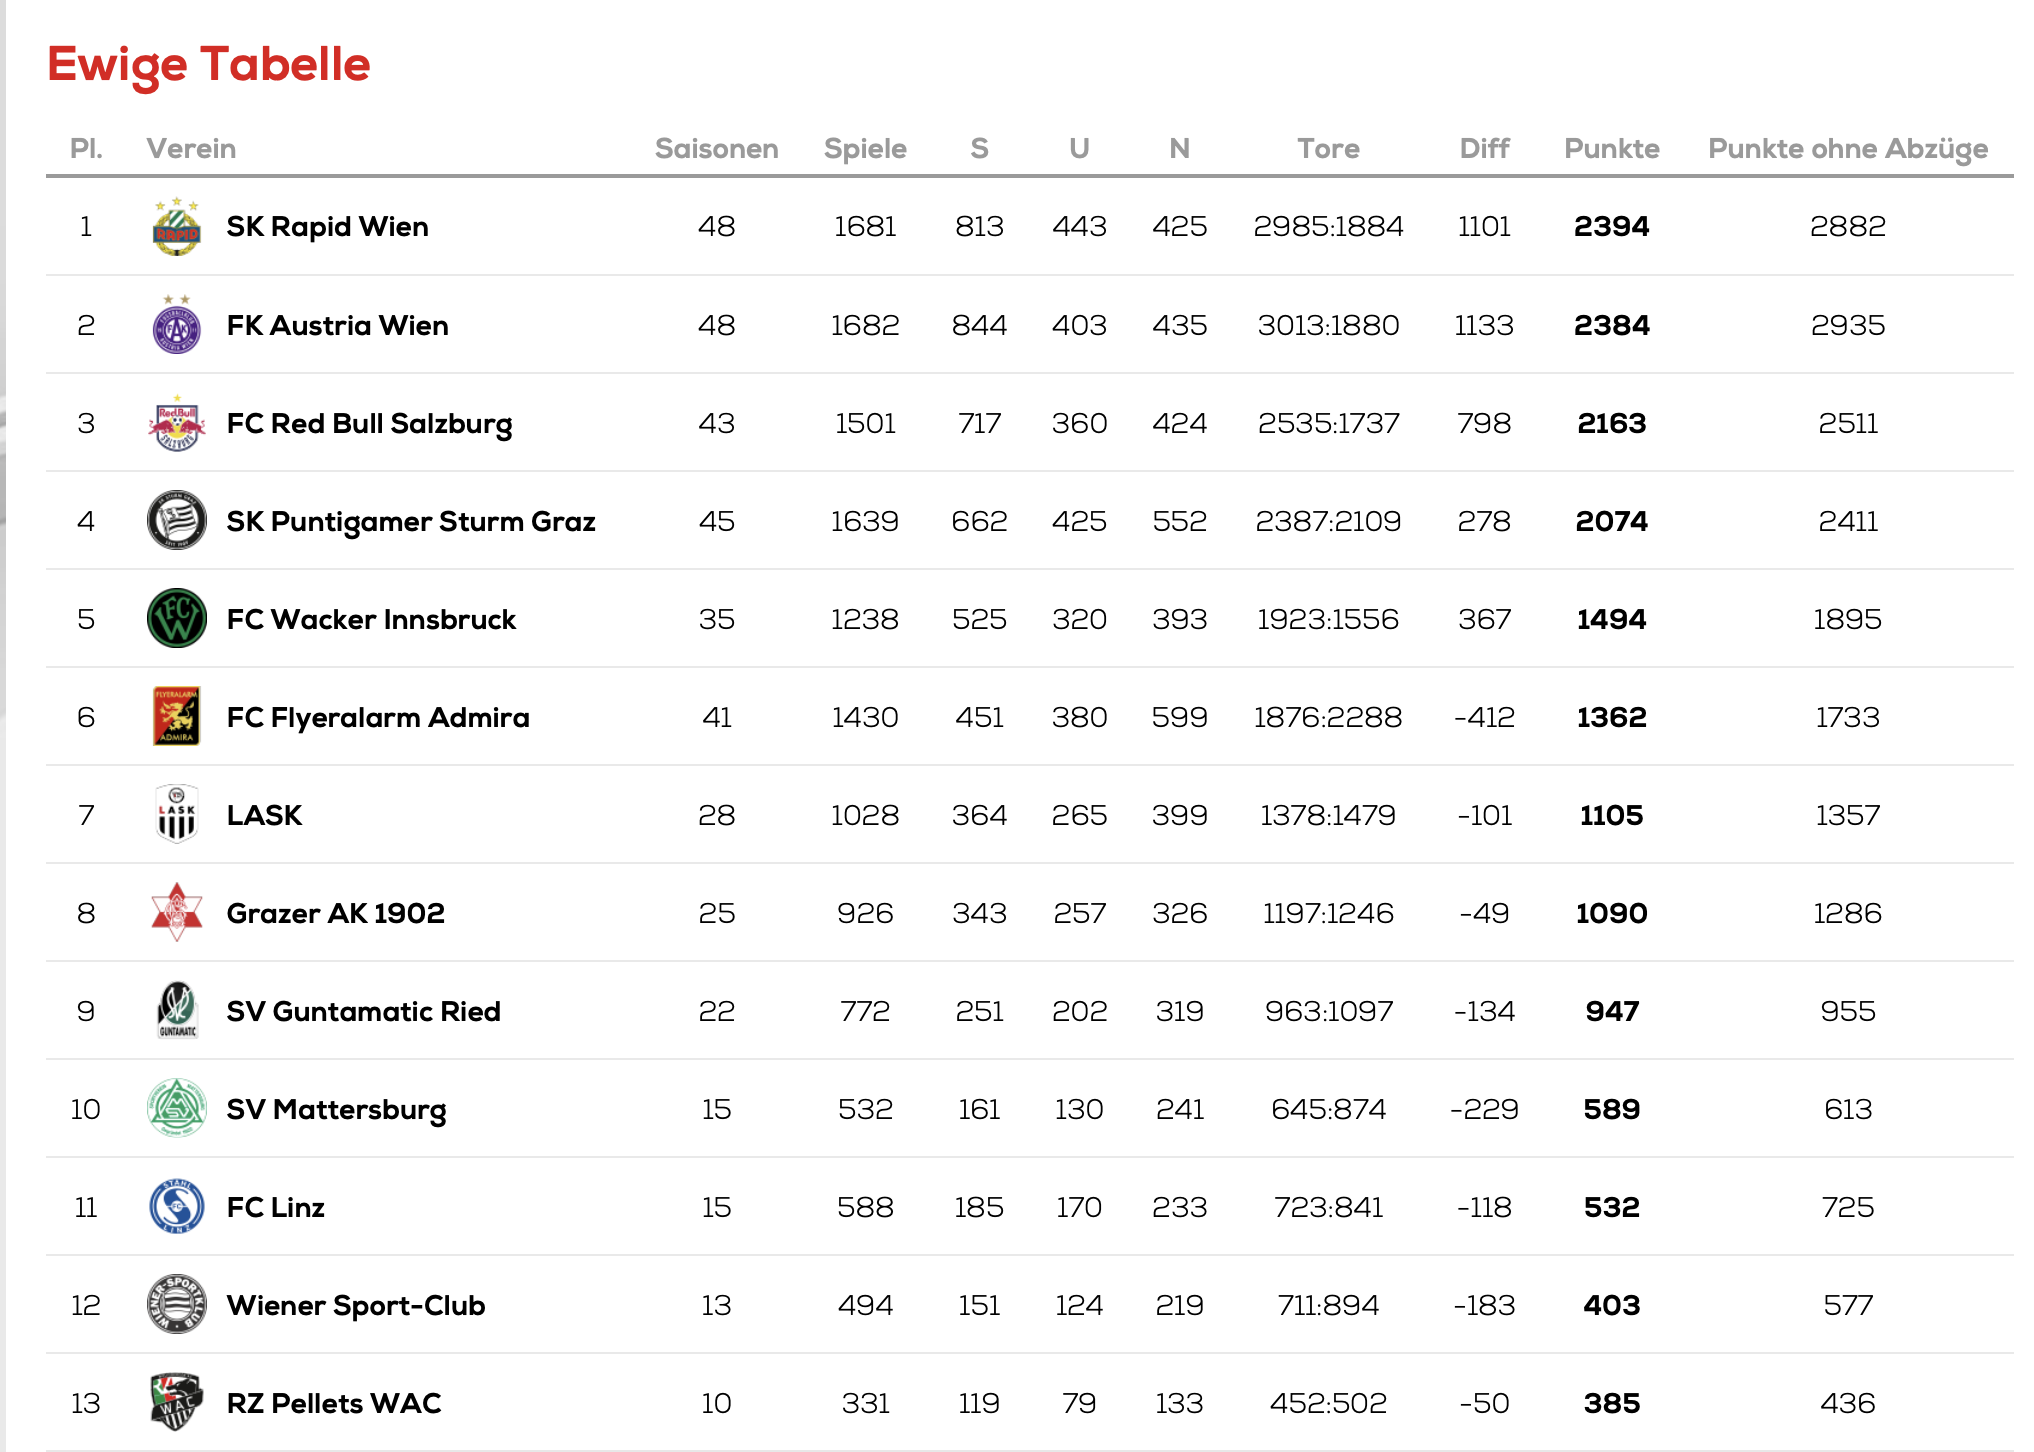Click the SV Mattersburg green emblem
Viewport: 2034px width, 1452px height.
(x=177, y=1108)
